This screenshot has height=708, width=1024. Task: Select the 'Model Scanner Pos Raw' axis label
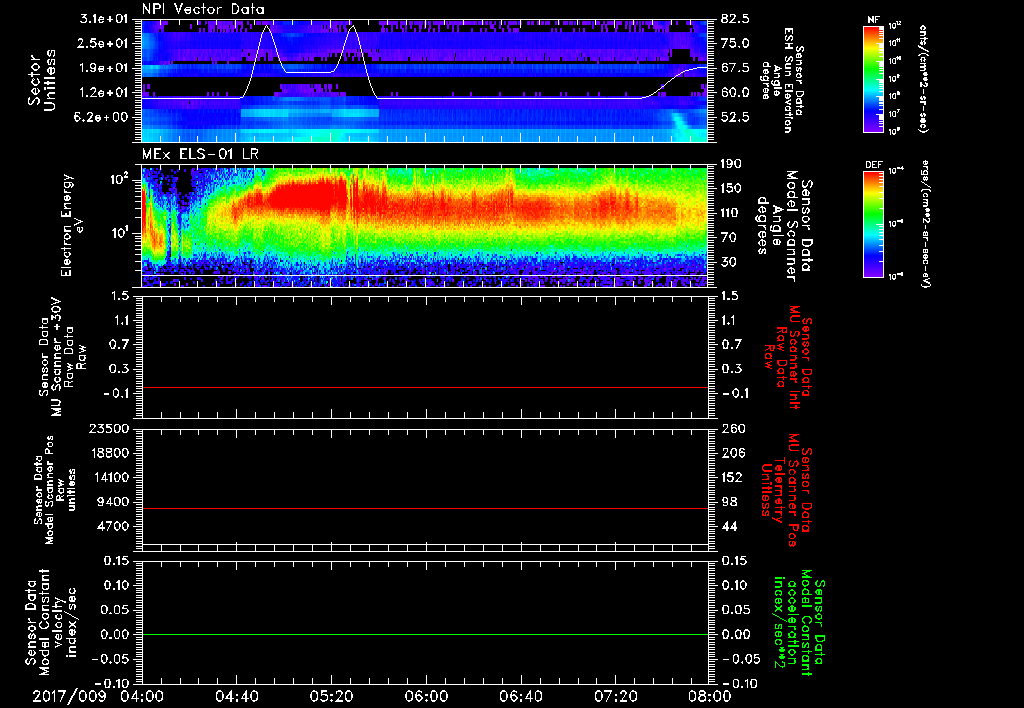55,490
